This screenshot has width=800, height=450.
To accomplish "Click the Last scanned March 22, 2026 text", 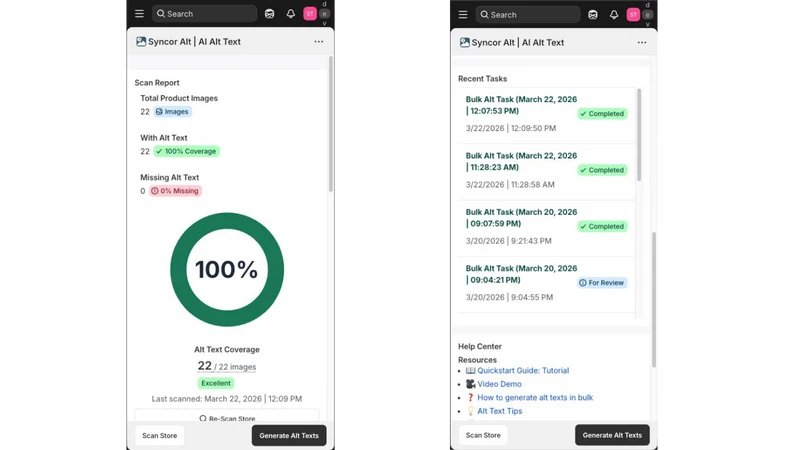I will 227,399.
